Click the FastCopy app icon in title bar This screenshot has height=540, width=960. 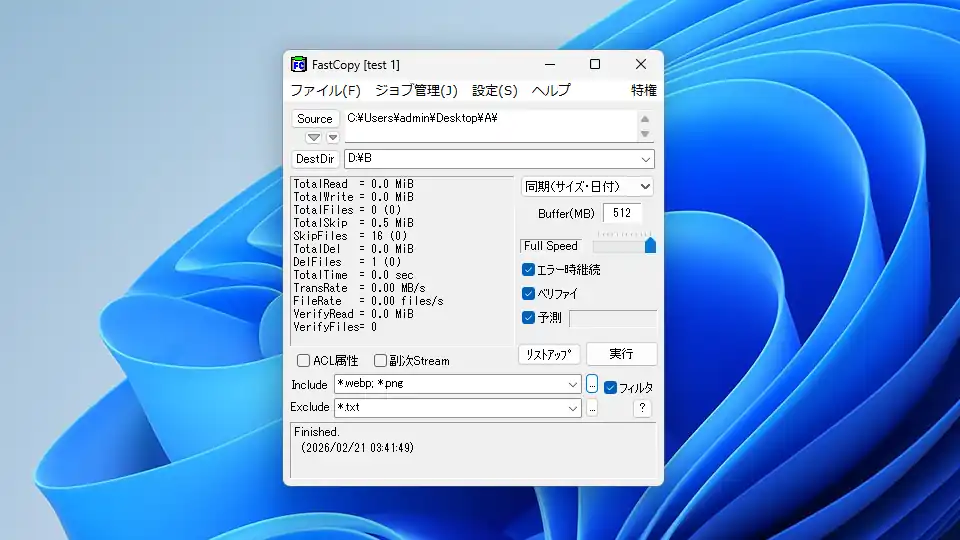coord(298,64)
